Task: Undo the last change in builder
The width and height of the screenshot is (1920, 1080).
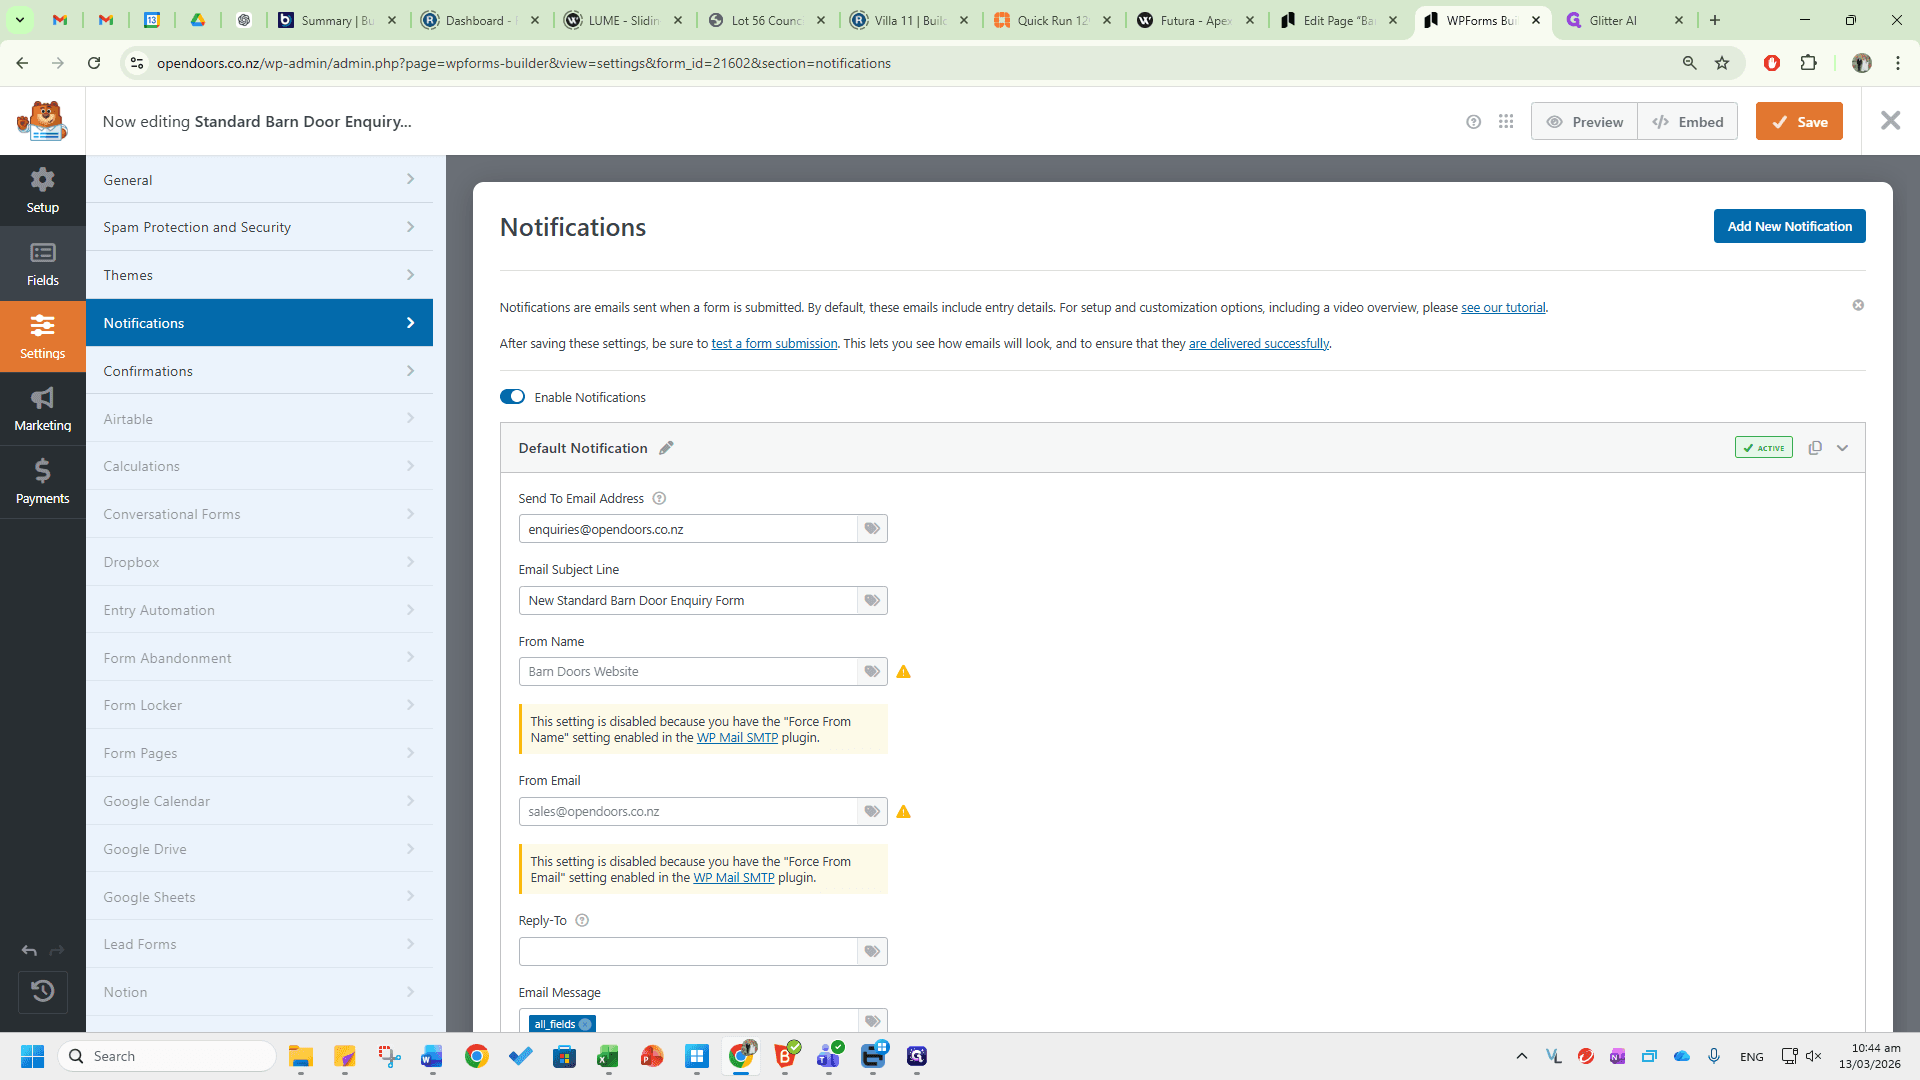Action: click(29, 951)
